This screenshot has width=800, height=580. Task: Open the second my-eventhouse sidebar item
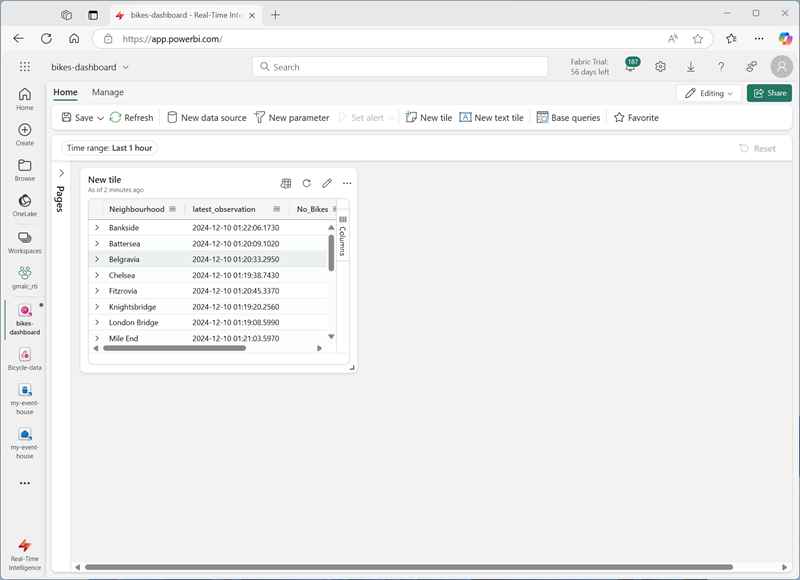tap(24, 443)
